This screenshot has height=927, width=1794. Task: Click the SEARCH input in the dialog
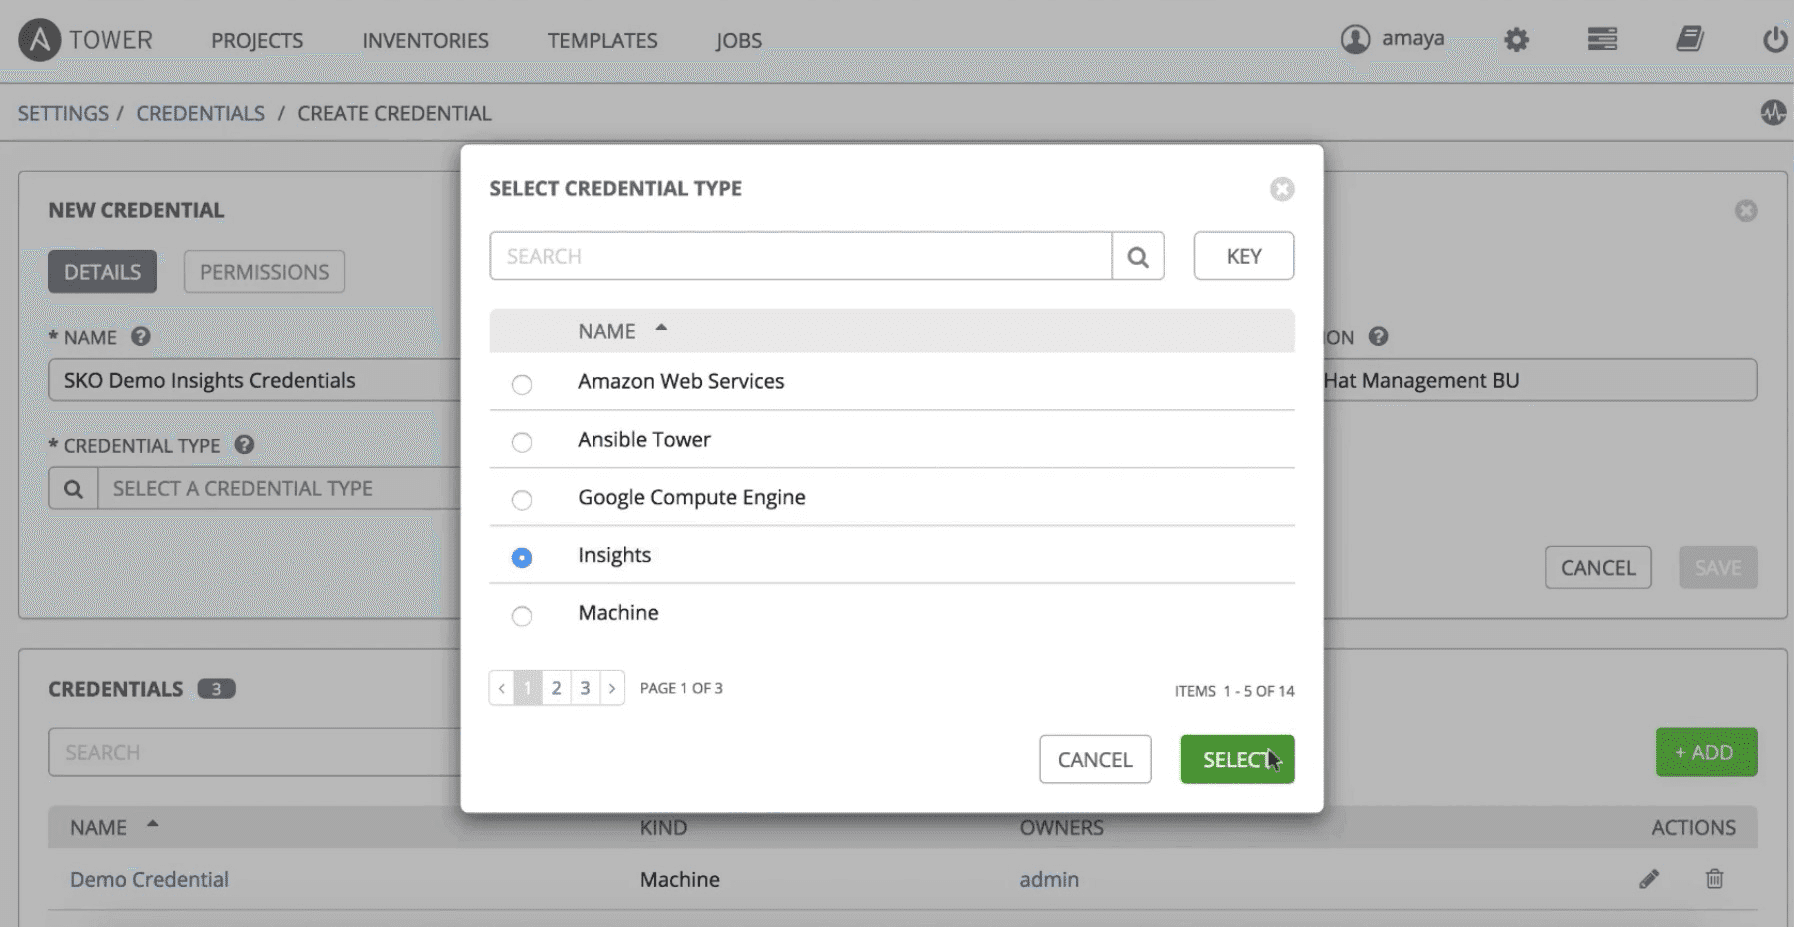click(x=800, y=256)
